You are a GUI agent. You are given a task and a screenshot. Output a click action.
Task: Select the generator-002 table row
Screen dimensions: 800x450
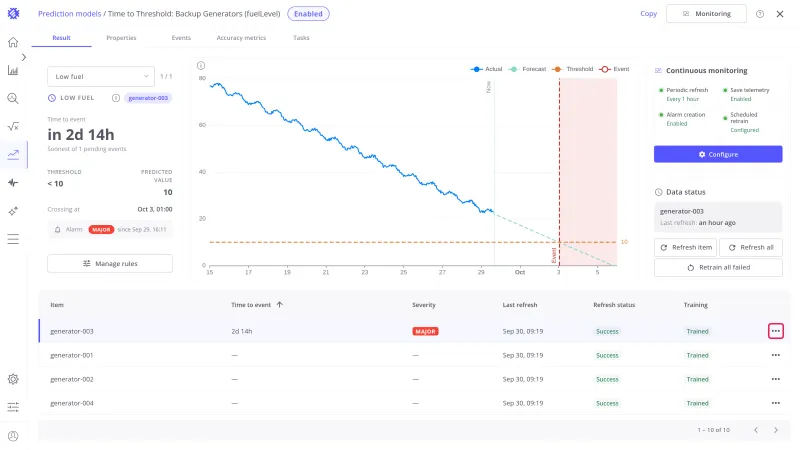pyautogui.click(x=414, y=379)
